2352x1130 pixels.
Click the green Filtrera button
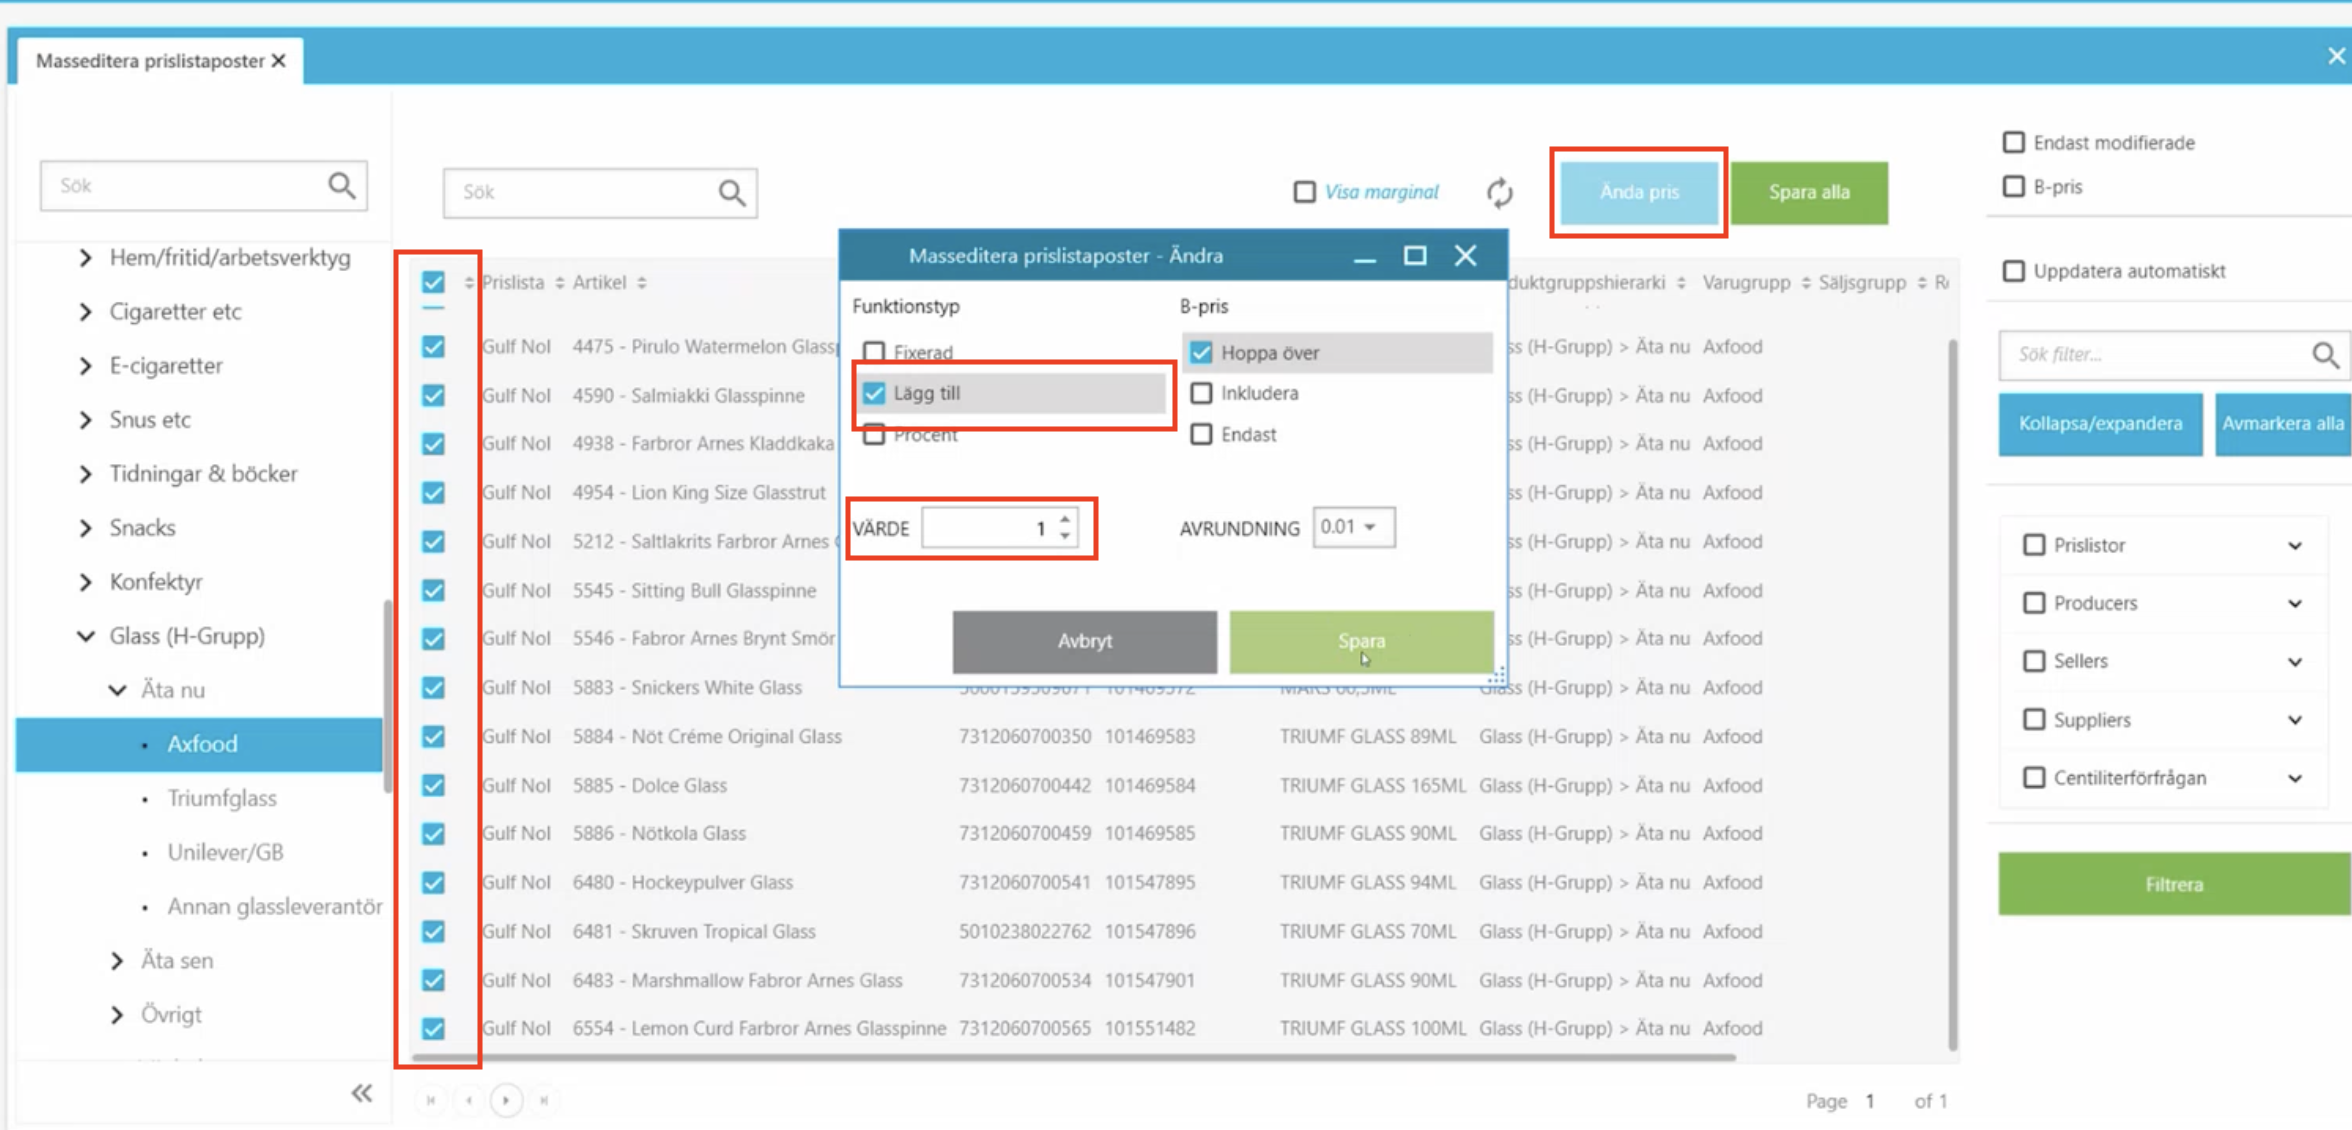(2174, 884)
